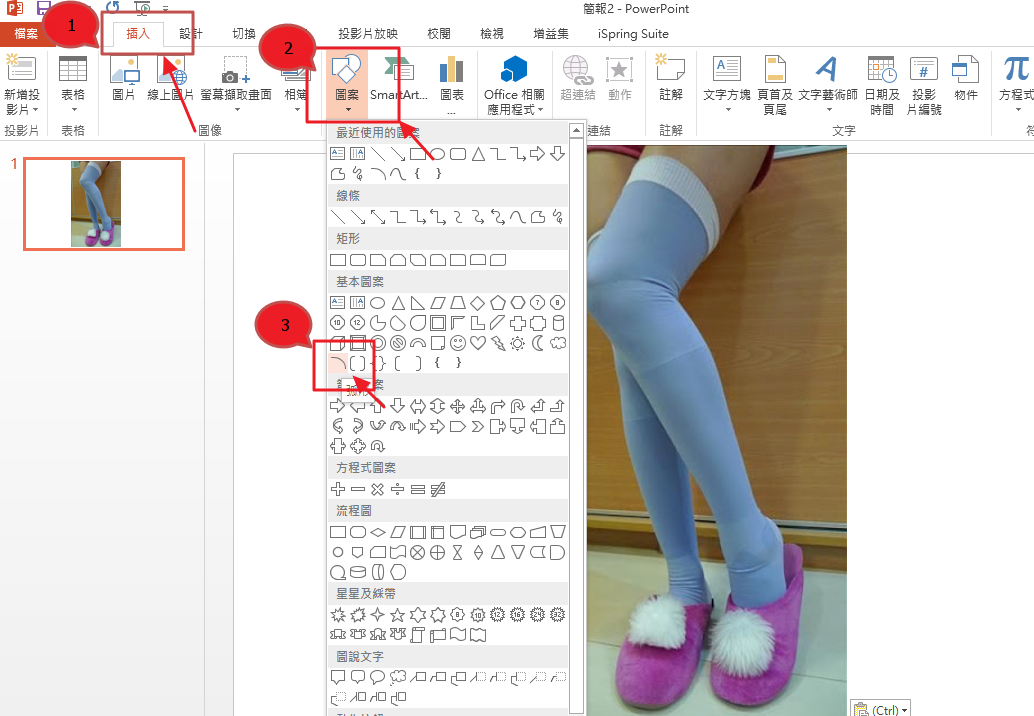
Task: Pick the no-symbol prohibition shape
Action: tap(397, 343)
